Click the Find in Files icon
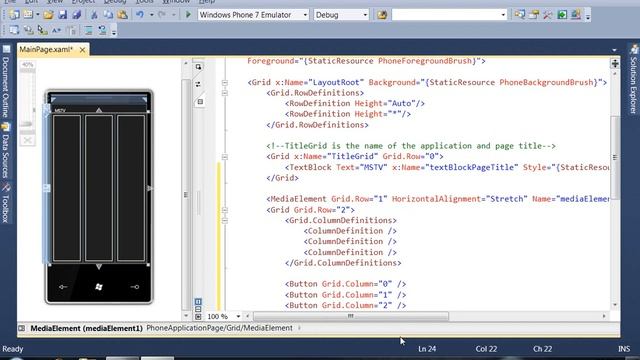The image size is (640, 360). pos(382,15)
